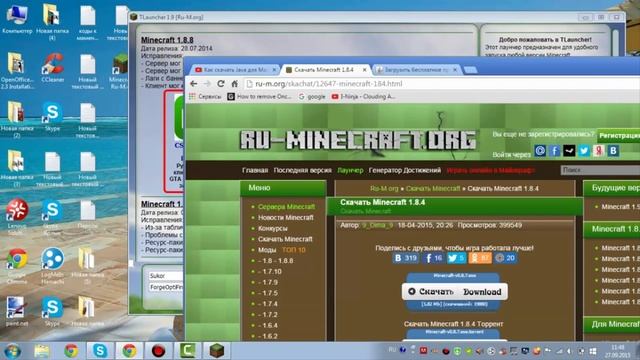The width and height of the screenshot is (640, 360).
Task: Reload the ru-m.org page
Action: tap(221, 84)
